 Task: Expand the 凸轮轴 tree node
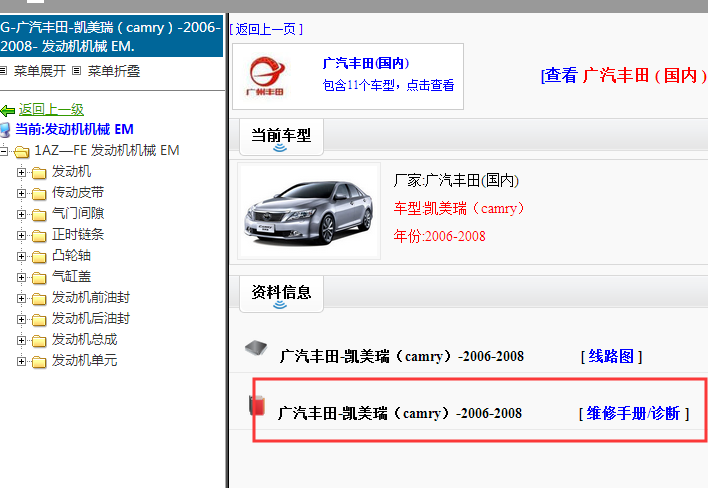click(21, 256)
